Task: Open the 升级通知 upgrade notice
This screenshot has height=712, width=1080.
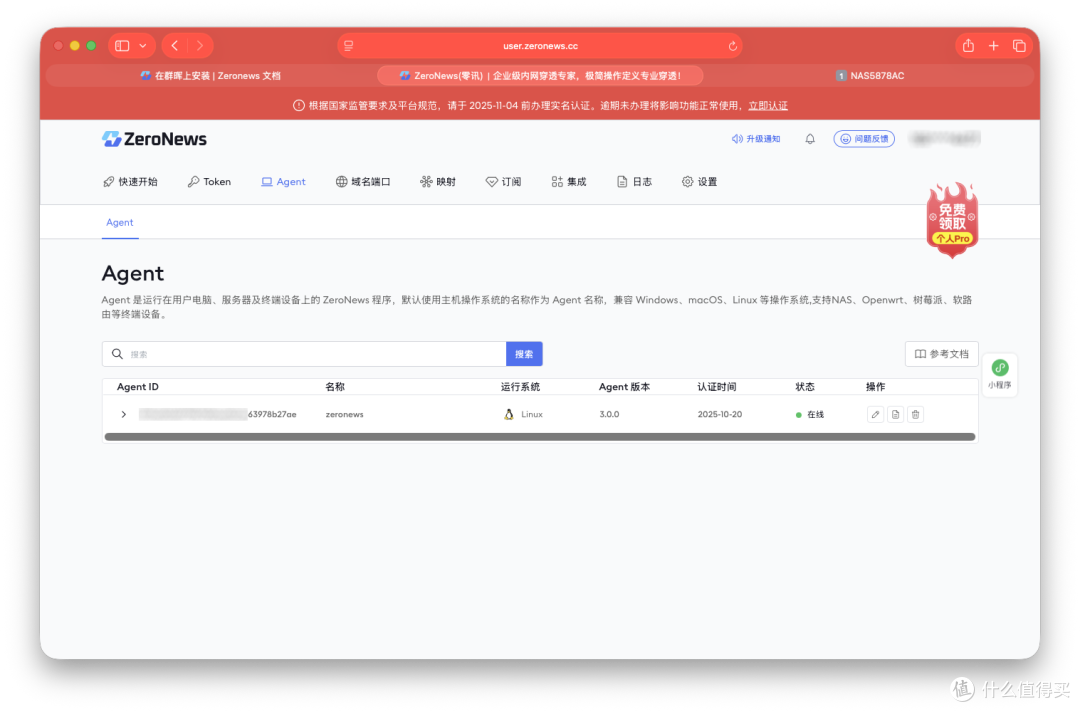Action: click(x=756, y=139)
